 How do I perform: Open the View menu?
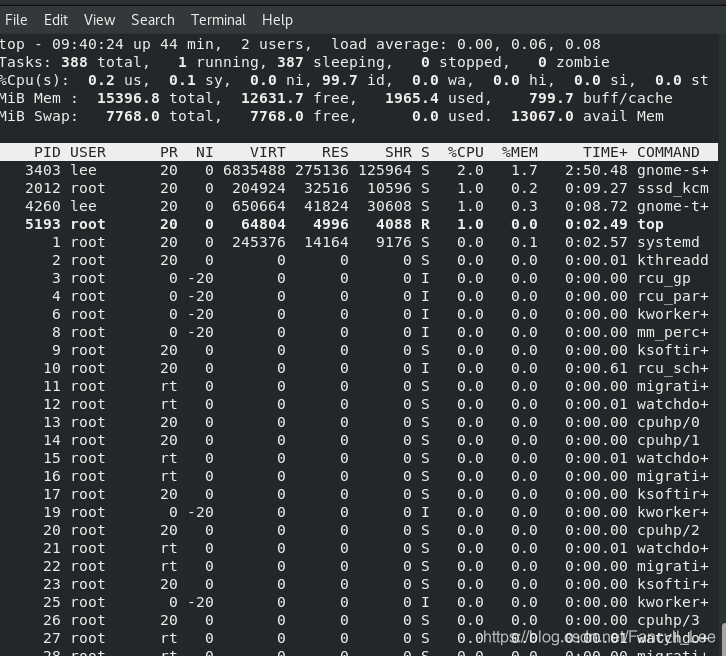(99, 20)
